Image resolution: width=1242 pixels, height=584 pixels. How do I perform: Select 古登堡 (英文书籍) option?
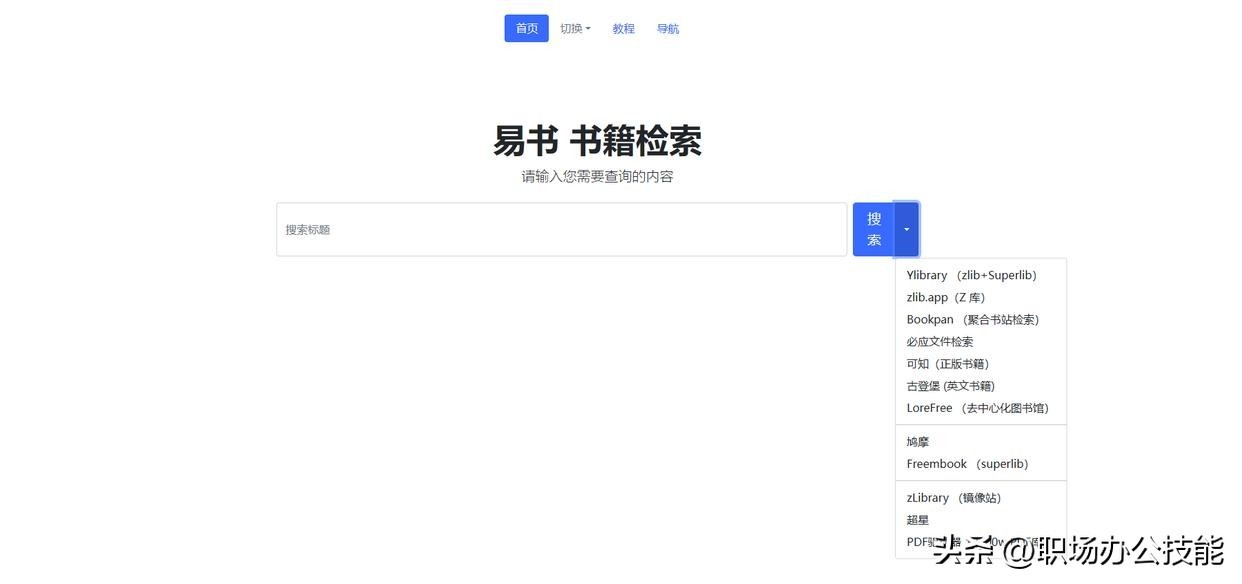[950, 386]
